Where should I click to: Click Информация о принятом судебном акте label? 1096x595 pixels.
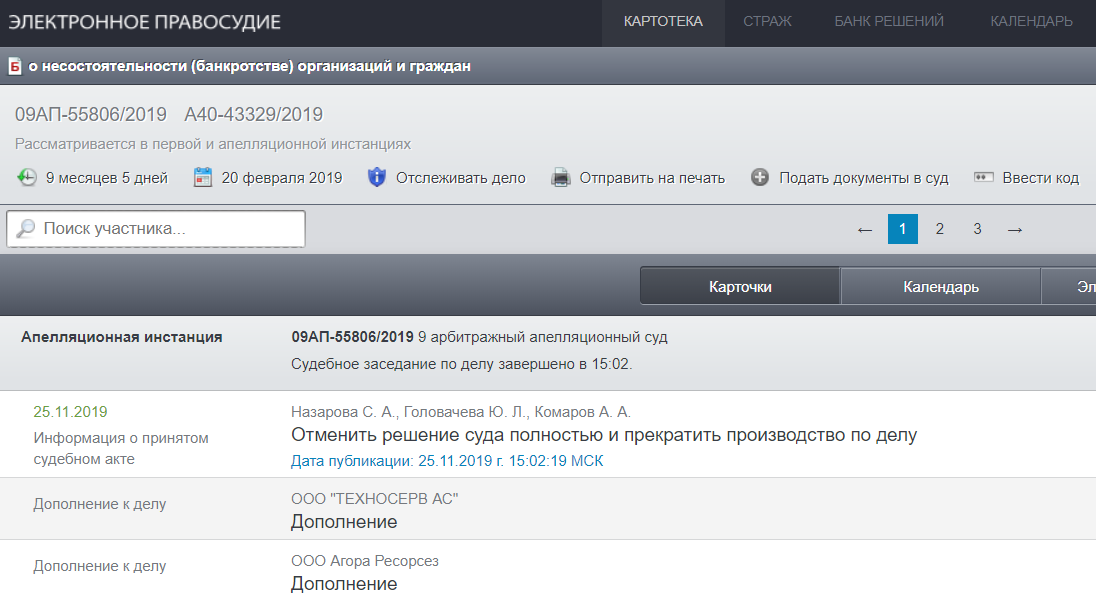click(121, 448)
